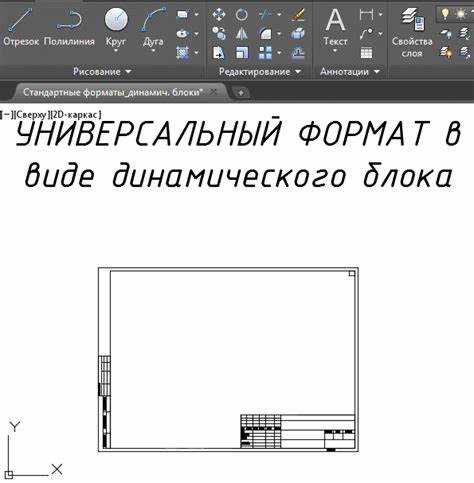Open the Trim tool dropdown arrow
The image size is (474, 483).
tap(279, 15)
